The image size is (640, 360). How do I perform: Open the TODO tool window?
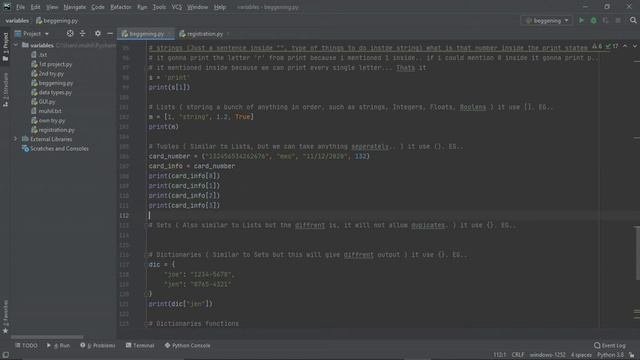[x=26, y=345]
